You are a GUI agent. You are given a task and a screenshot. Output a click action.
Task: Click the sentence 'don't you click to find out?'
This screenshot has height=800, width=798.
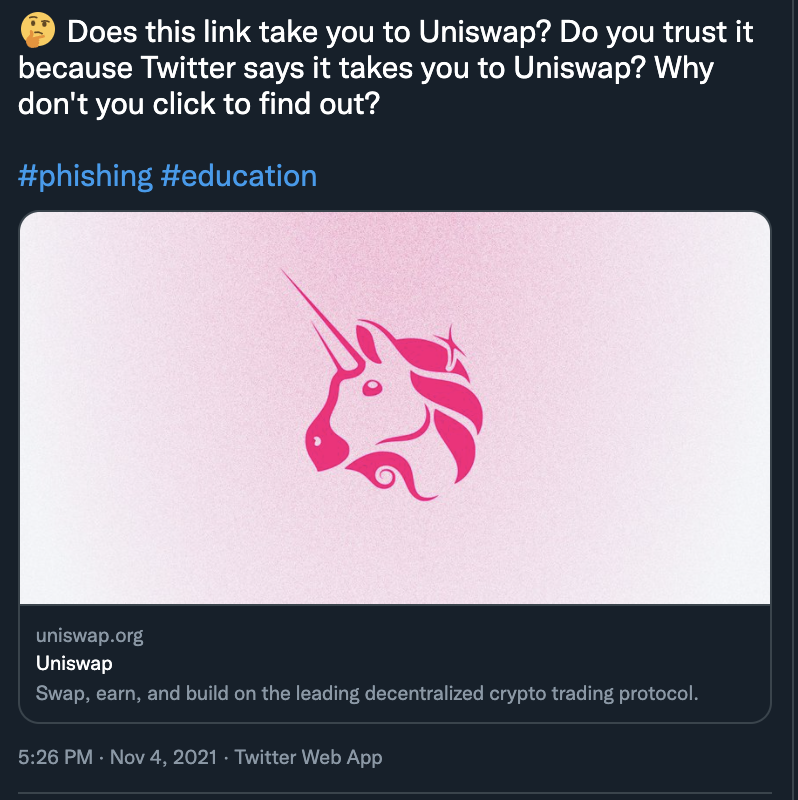tap(199, 104)
